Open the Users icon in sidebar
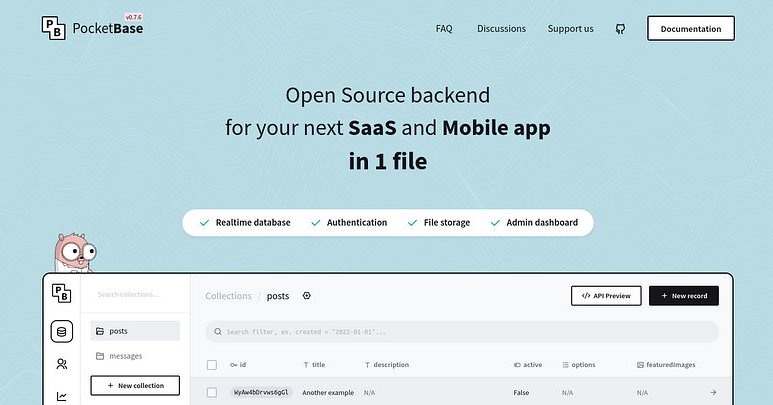Image resolution: width=773 pixels, height=405 pixels. tap(62, 364)
